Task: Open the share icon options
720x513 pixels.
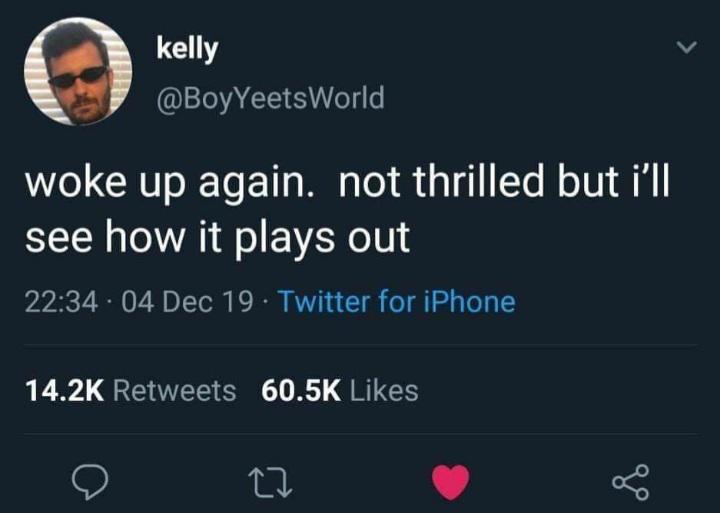Action: click(631, 482)
